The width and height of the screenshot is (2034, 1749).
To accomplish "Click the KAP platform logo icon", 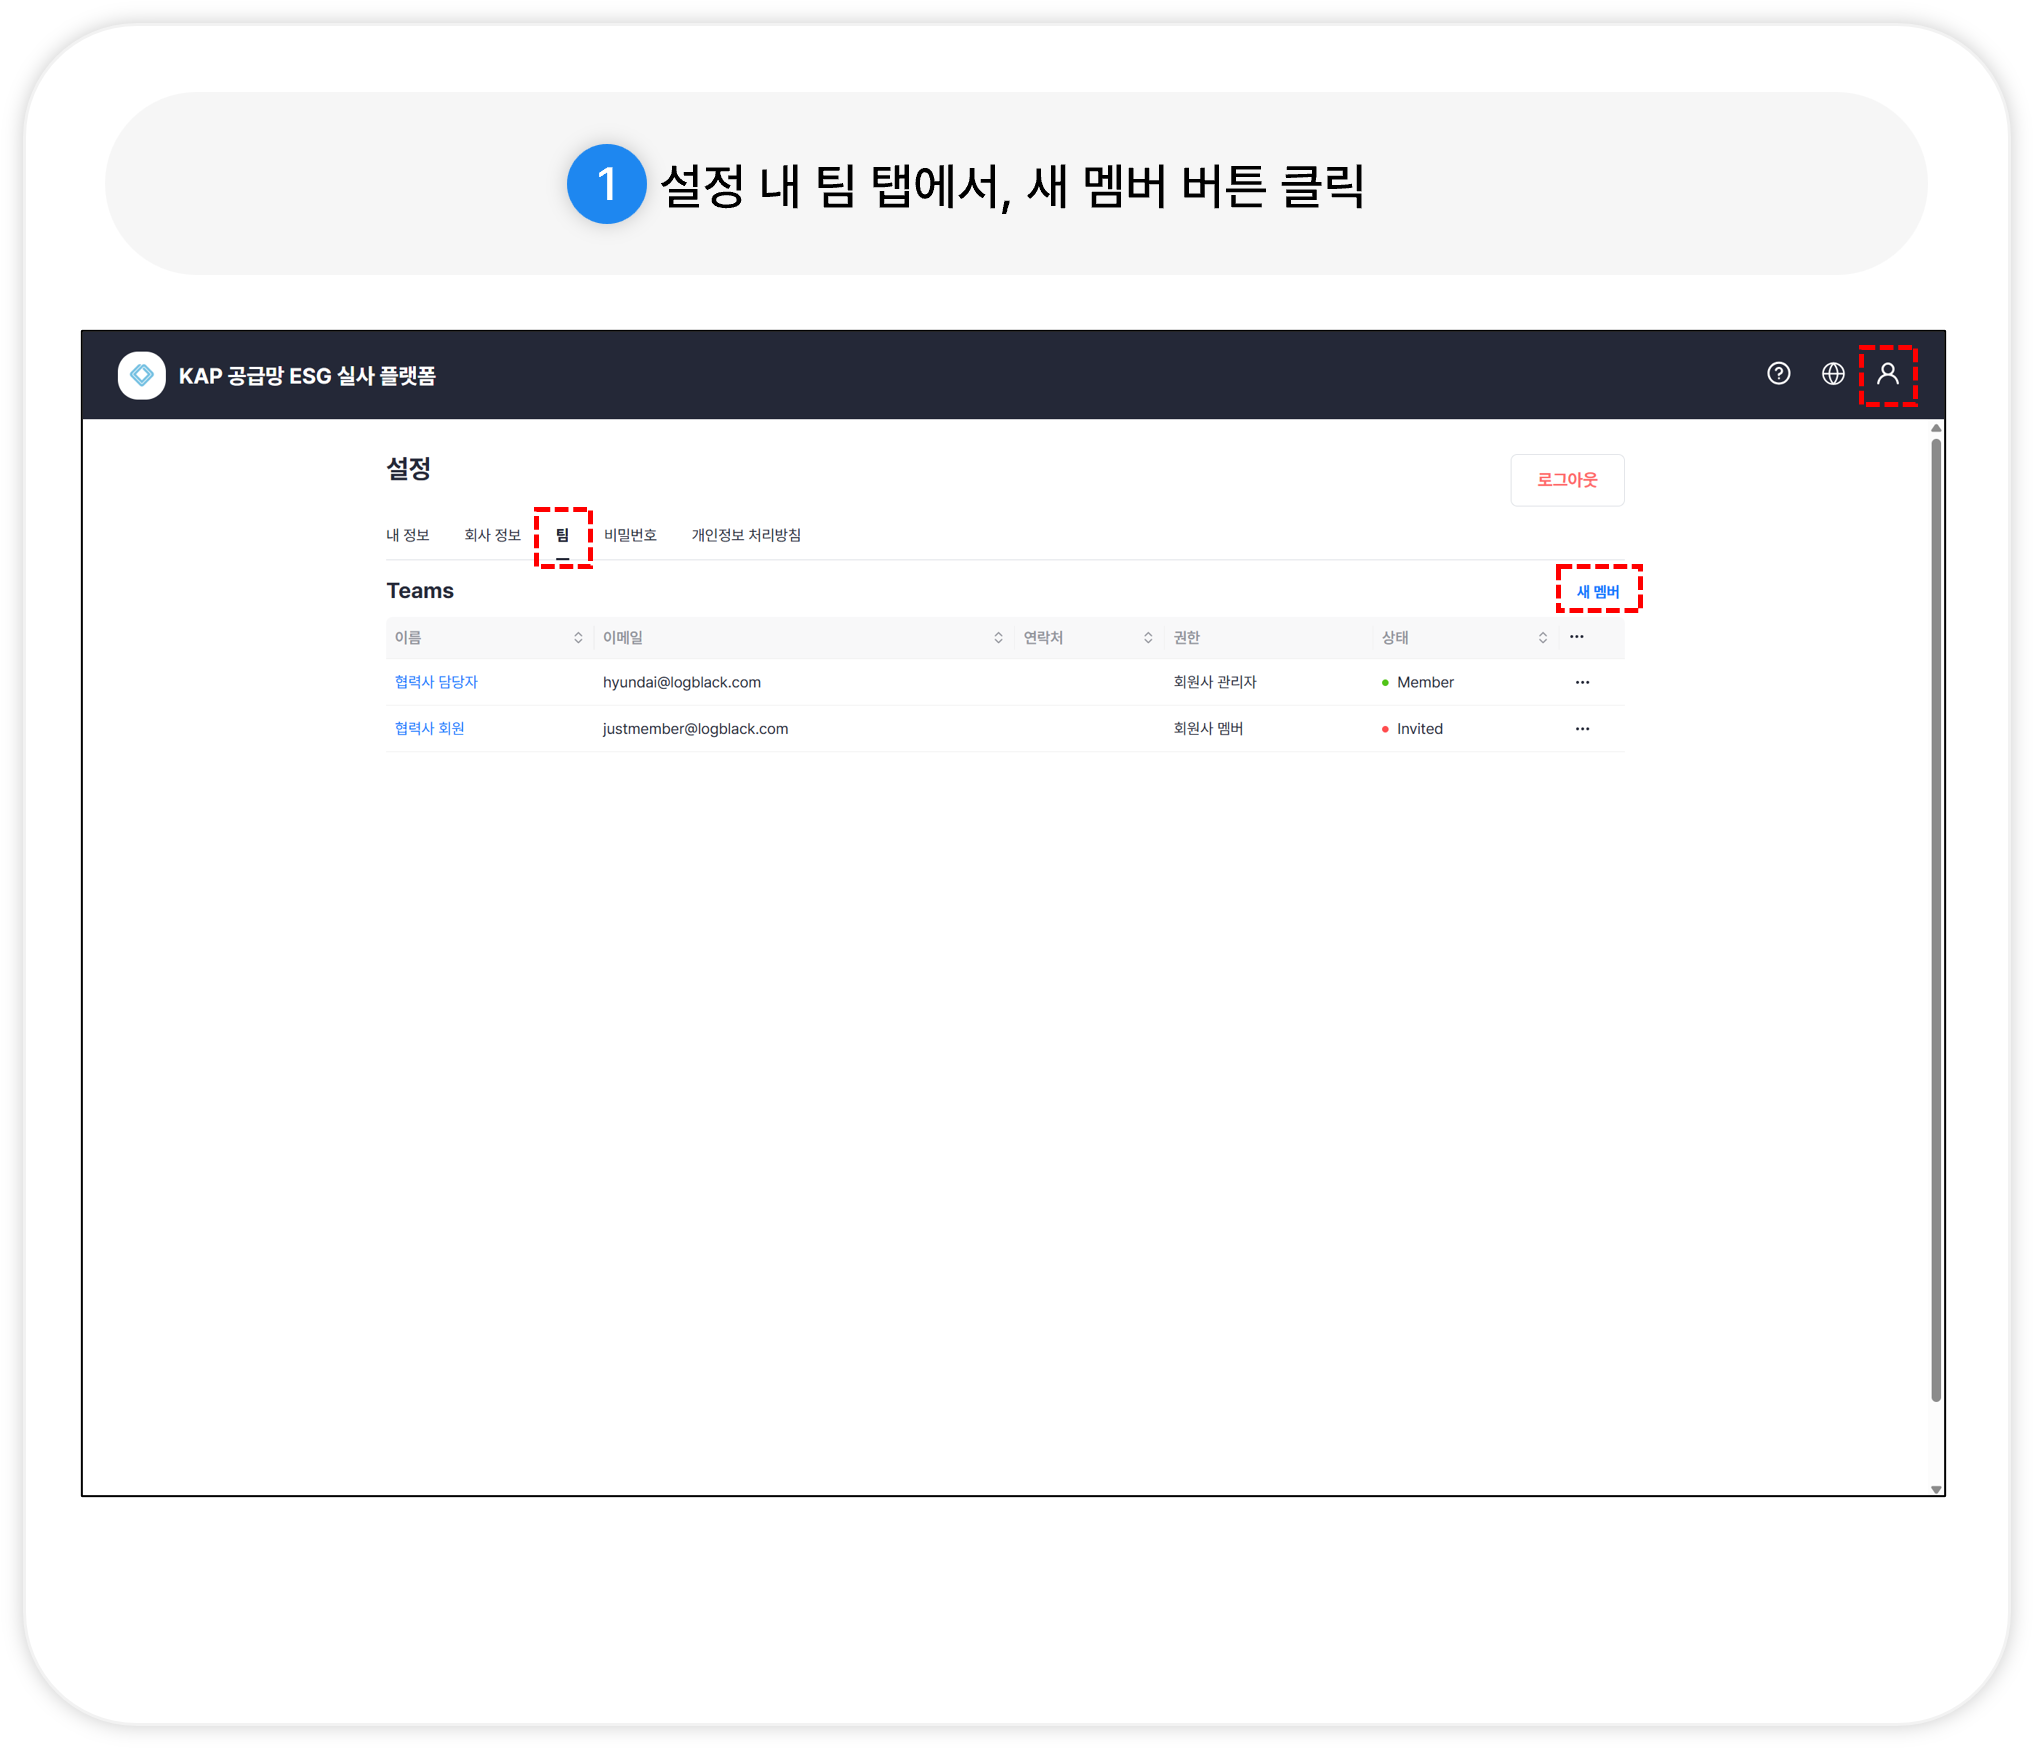I will pyautogui.click(x=142, y=375).
